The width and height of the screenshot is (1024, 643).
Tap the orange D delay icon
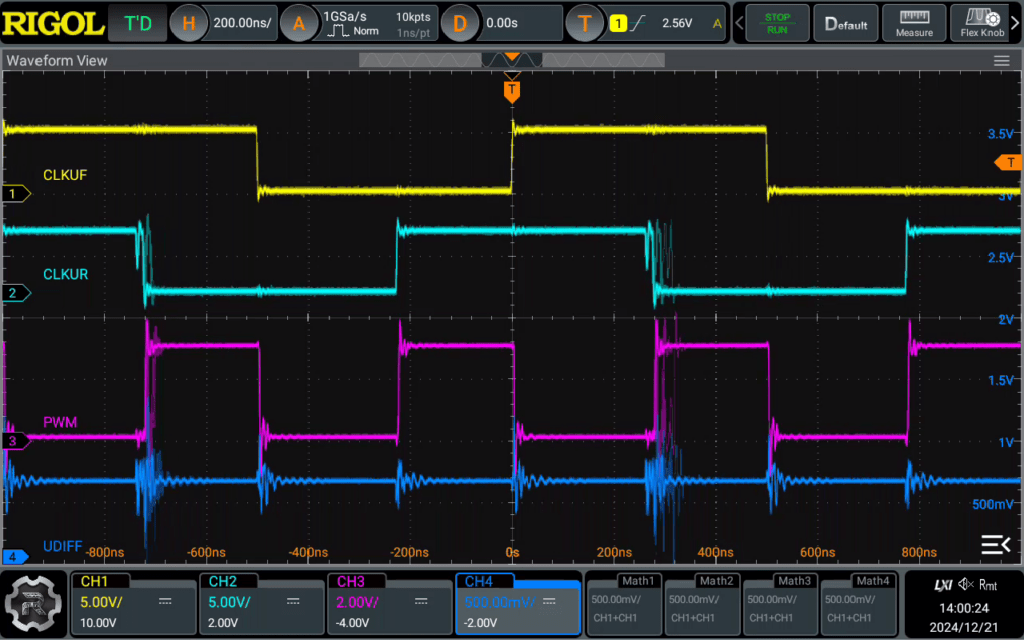460,24
